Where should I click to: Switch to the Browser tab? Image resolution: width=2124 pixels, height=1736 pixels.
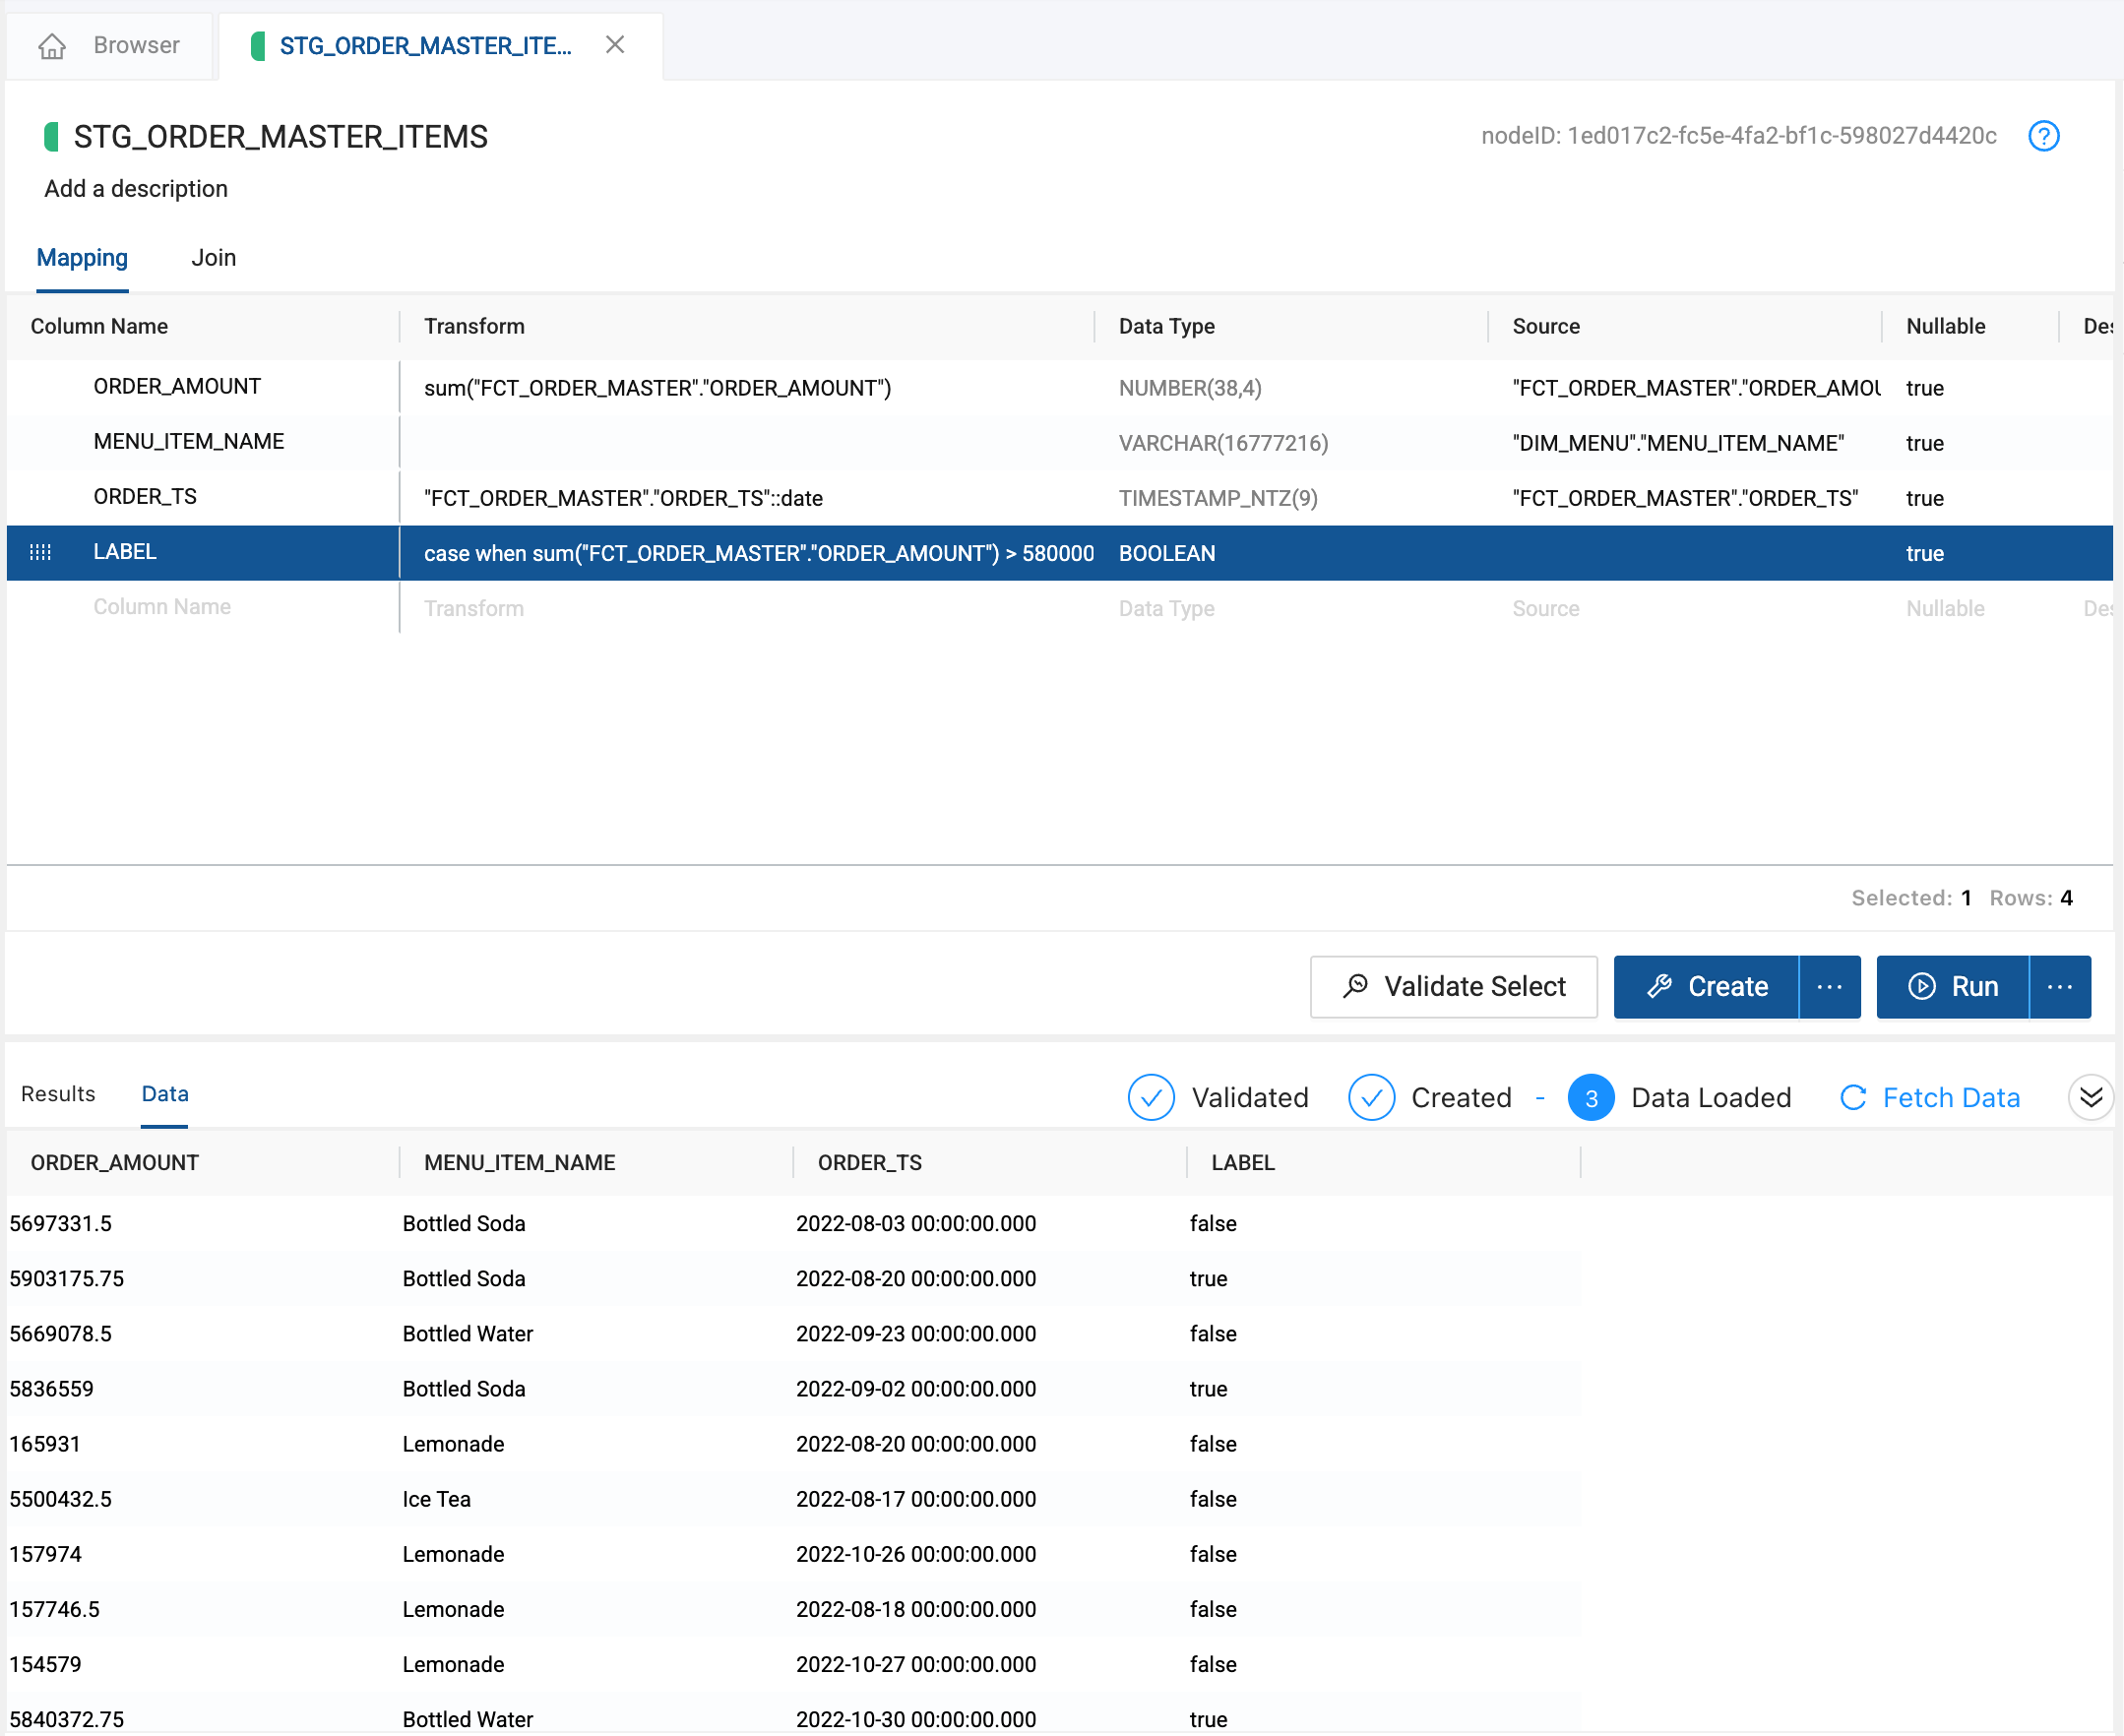(108, 46)
